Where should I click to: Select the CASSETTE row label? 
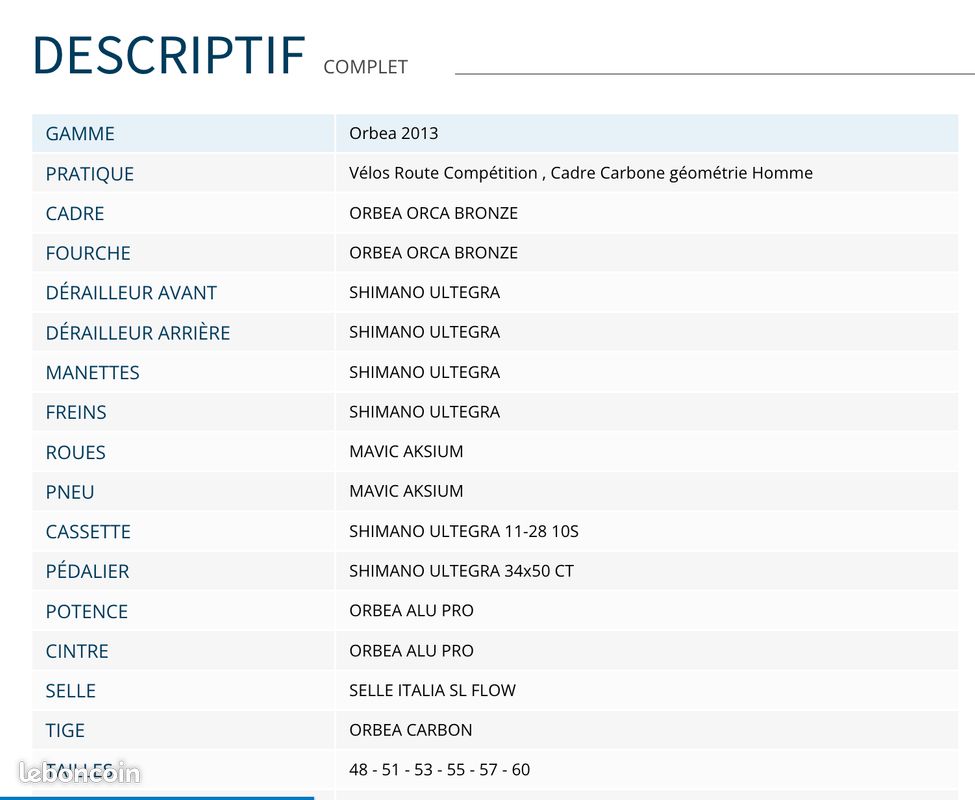[x=88, y=531]
